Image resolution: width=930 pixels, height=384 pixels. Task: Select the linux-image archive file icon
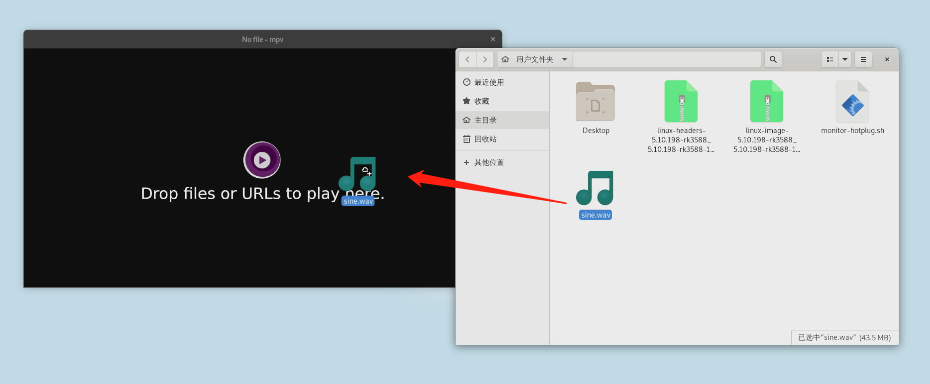(766, 101)
